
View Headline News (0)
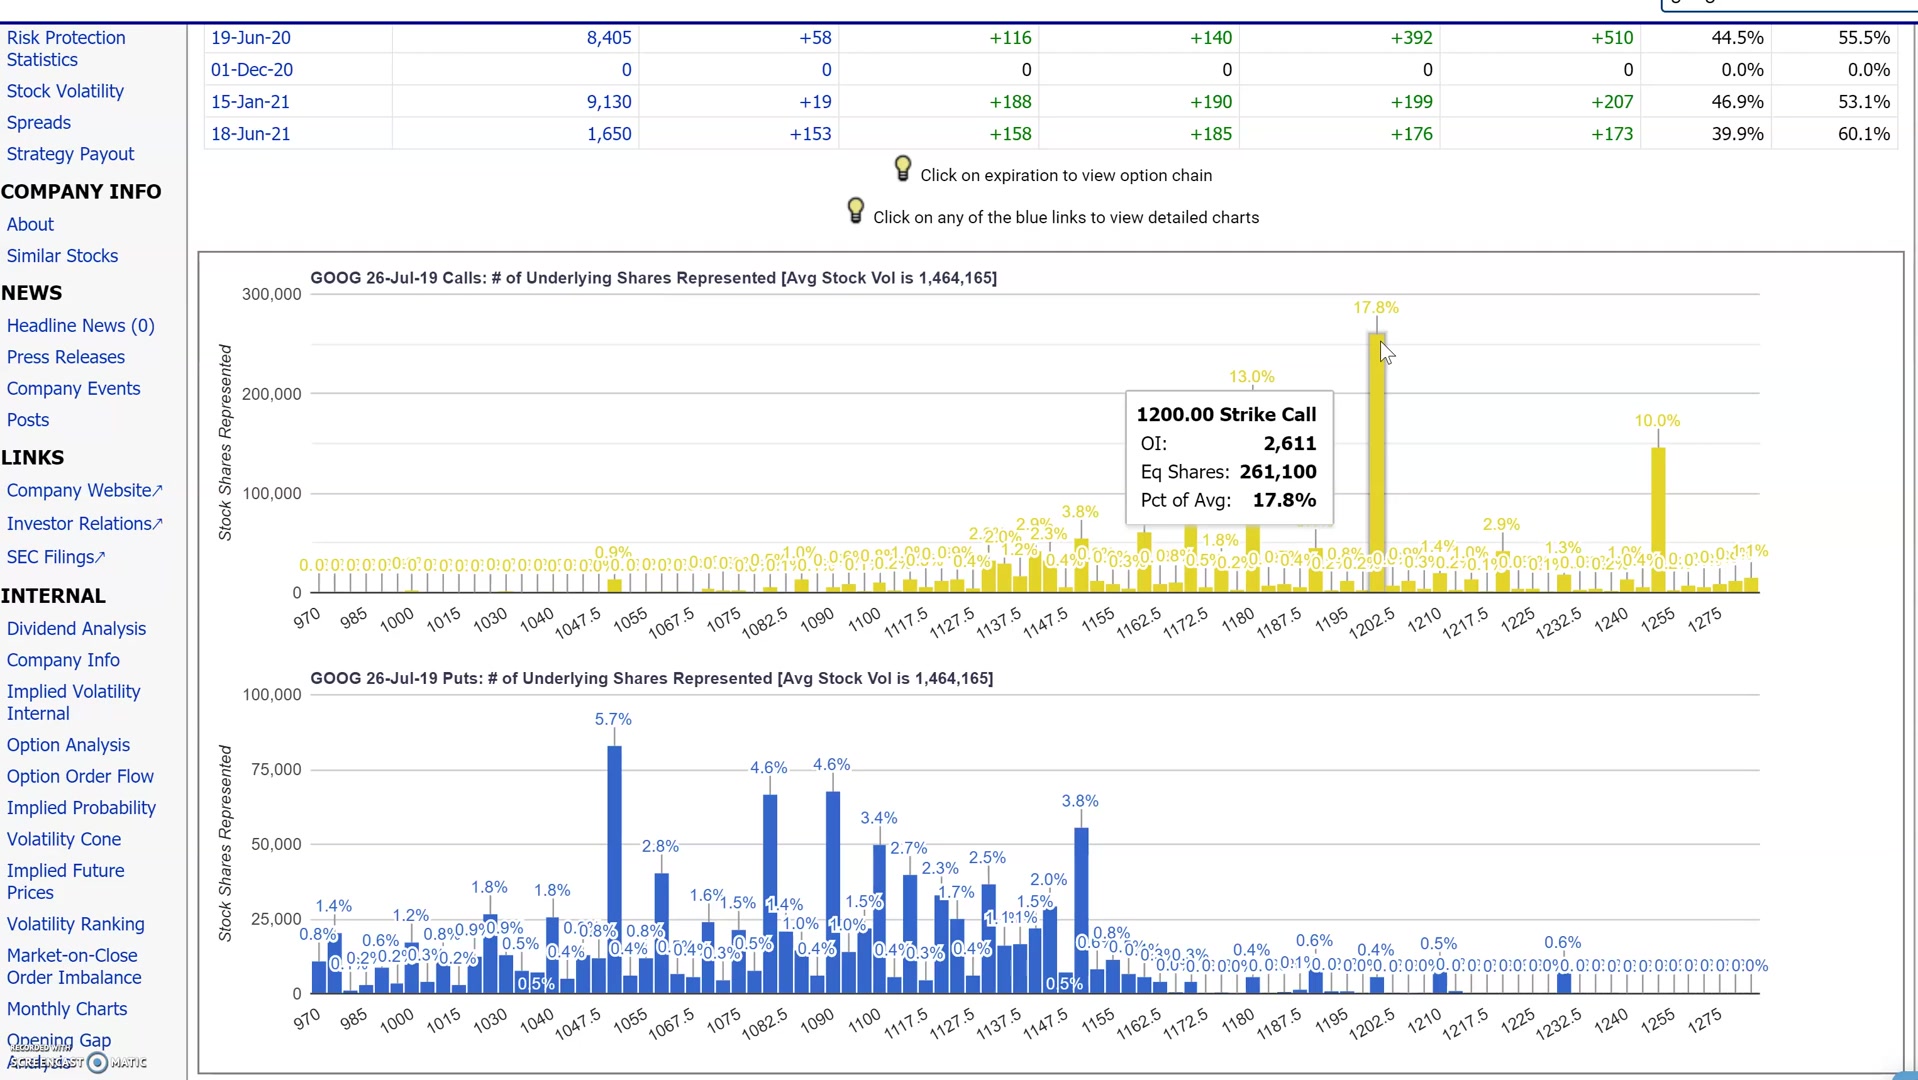[80, 326]
